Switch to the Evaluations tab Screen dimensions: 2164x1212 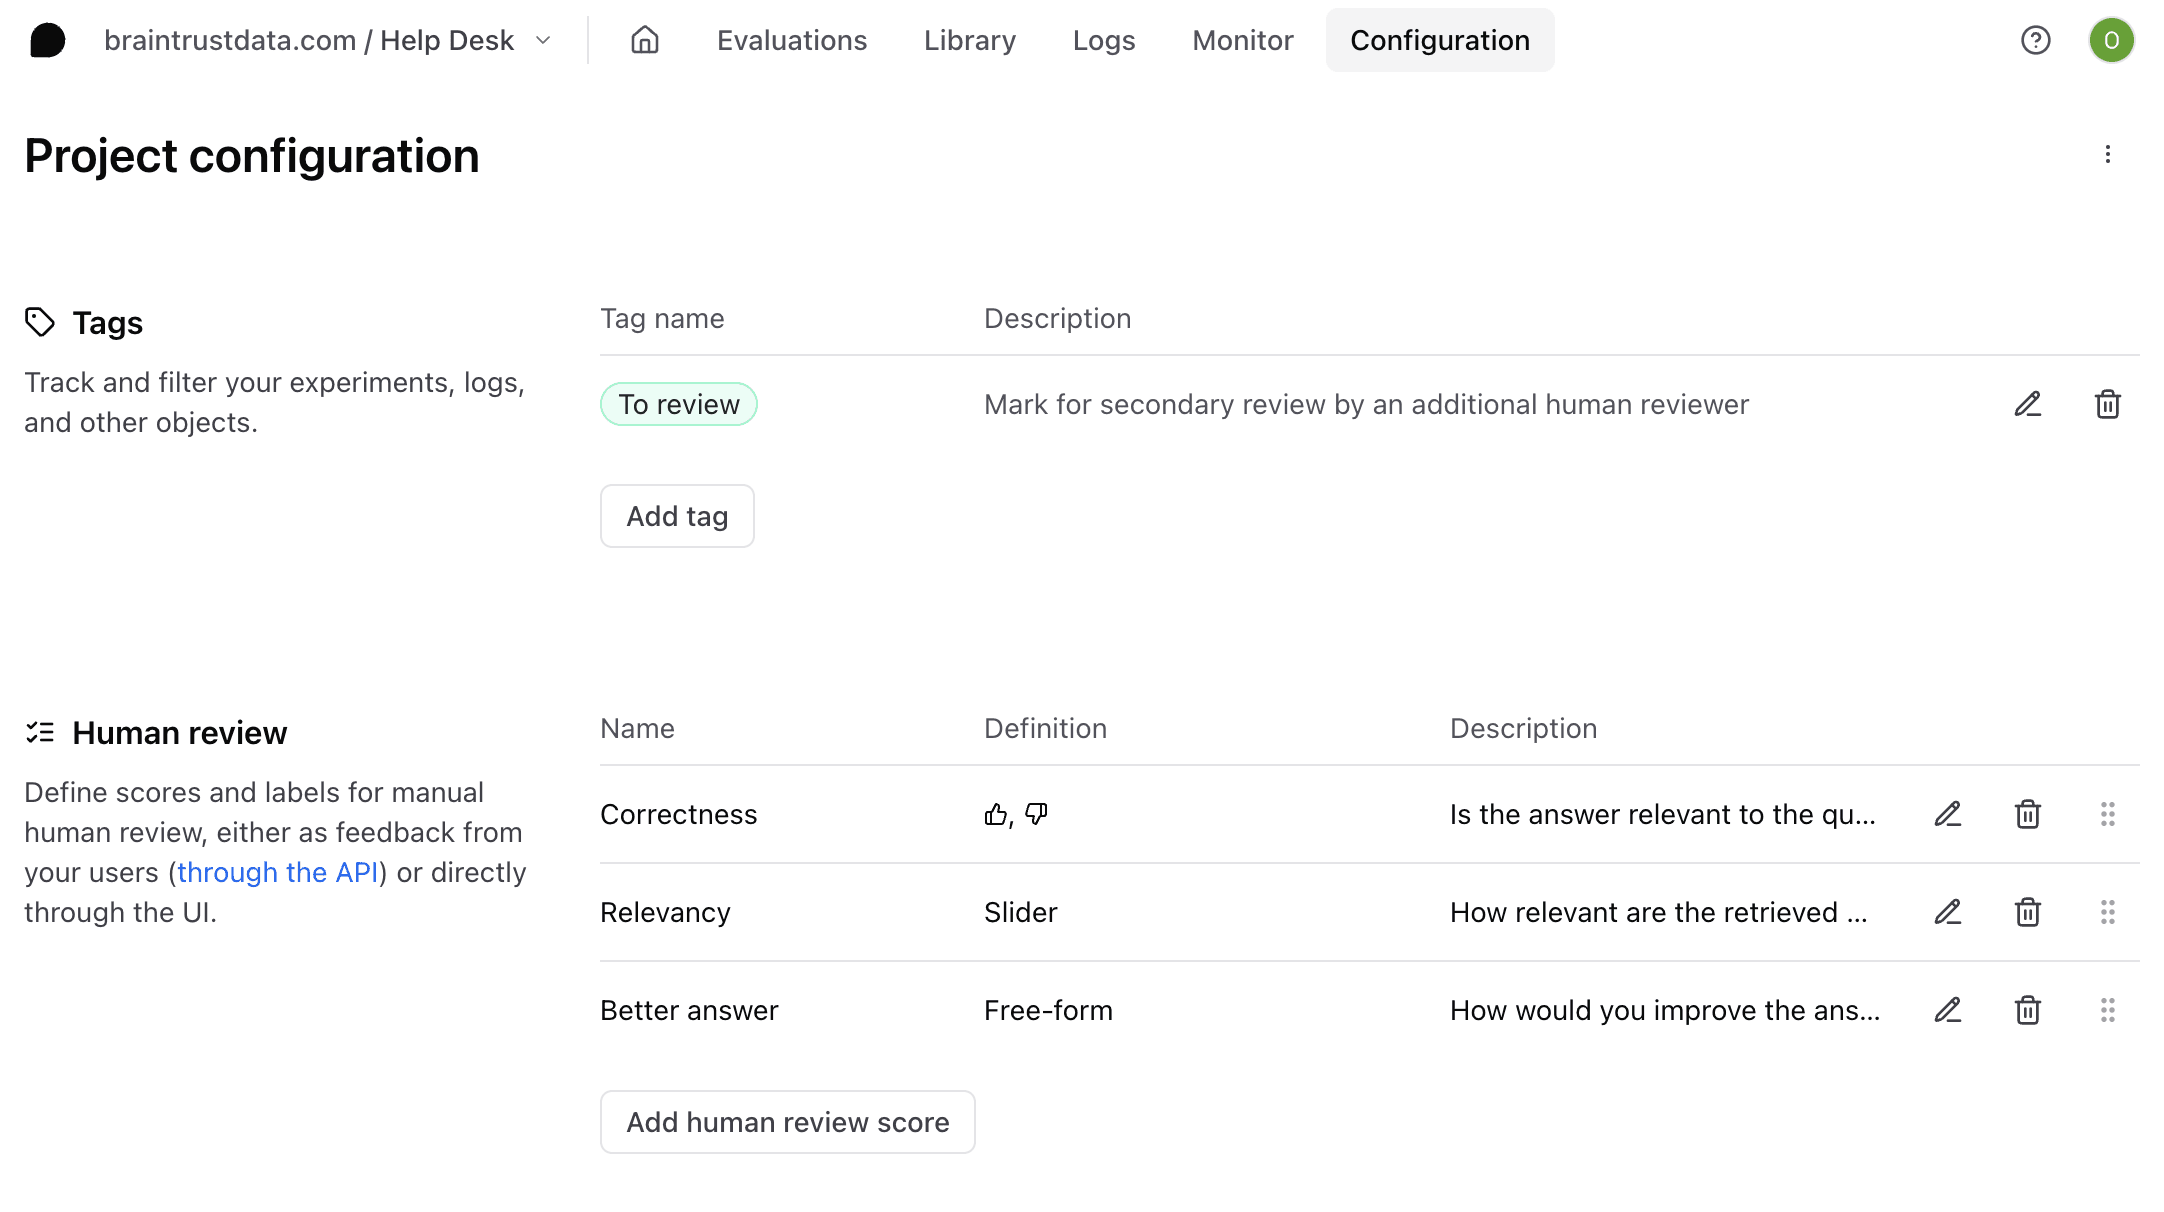click(791, 40)
